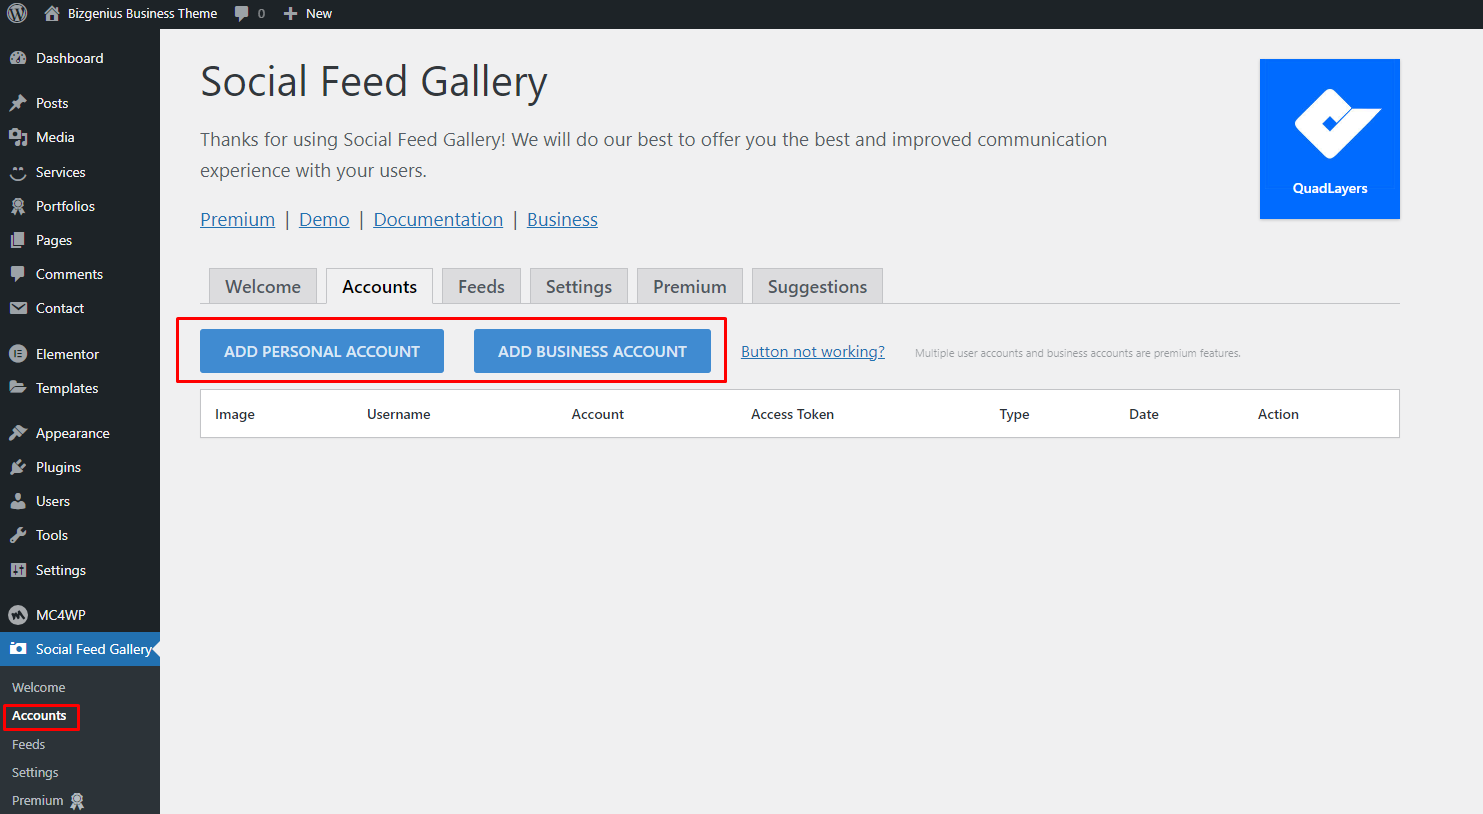Click the New label in admin bar
This screenshot has width=1483, height=814.
pyautogui.click(x=319, y=14)
